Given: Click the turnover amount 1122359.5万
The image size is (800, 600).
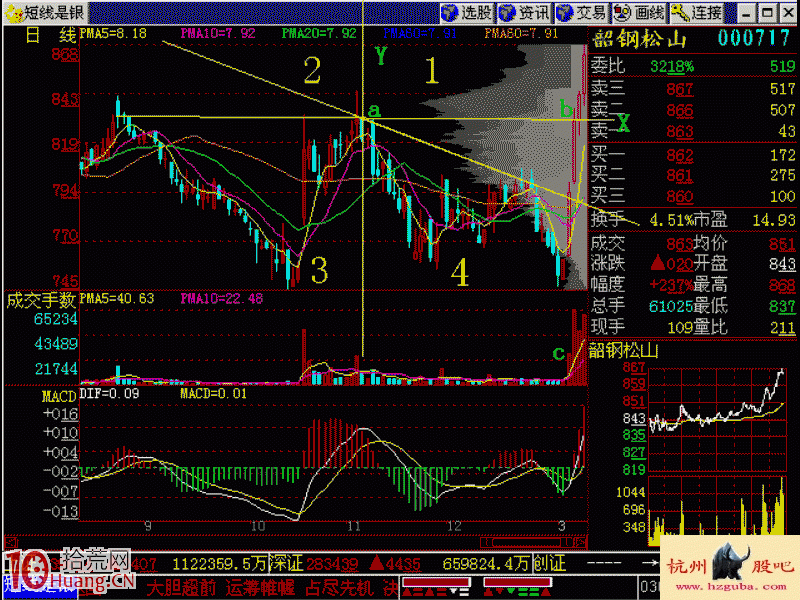Looking at the screenshot, I should pyautogui.click(x=220, y=564).
